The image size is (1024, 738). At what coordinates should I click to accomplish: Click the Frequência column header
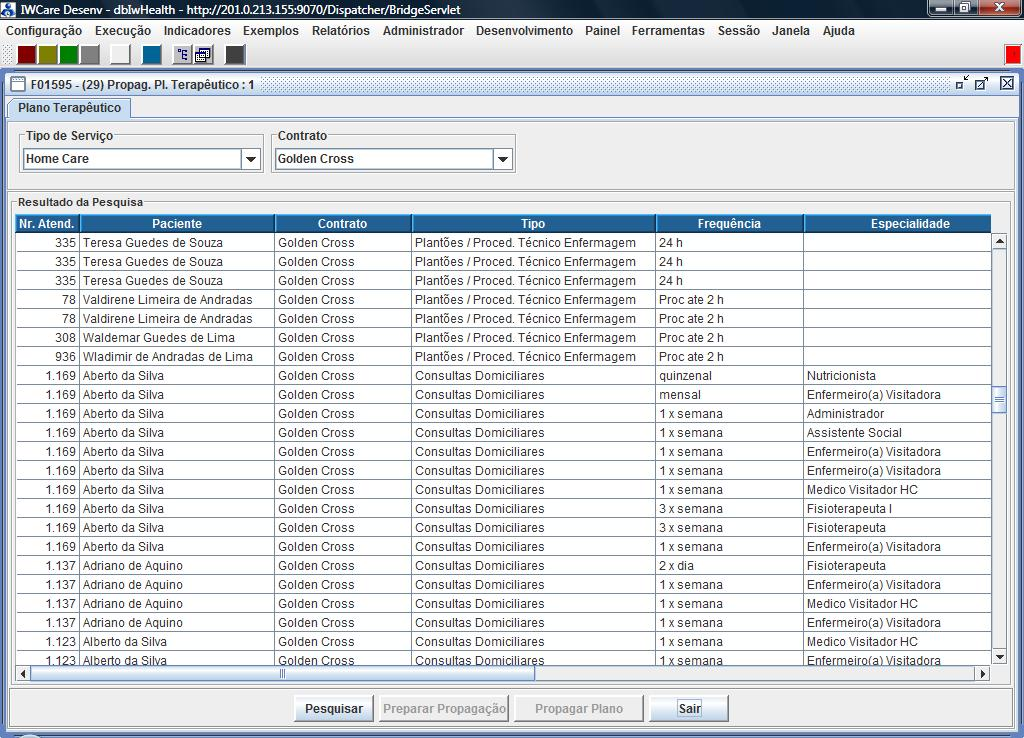[x=729, y=224]
